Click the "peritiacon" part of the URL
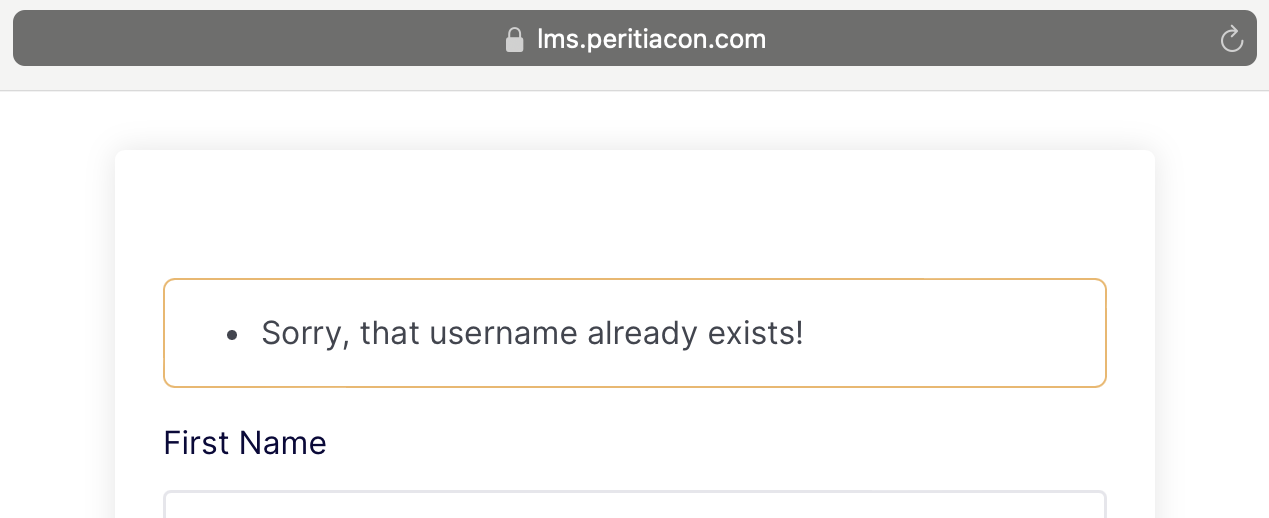Image resolution: width=1269 pixels, height=518 pixels. pyautogui.click(x=647, y=39)
